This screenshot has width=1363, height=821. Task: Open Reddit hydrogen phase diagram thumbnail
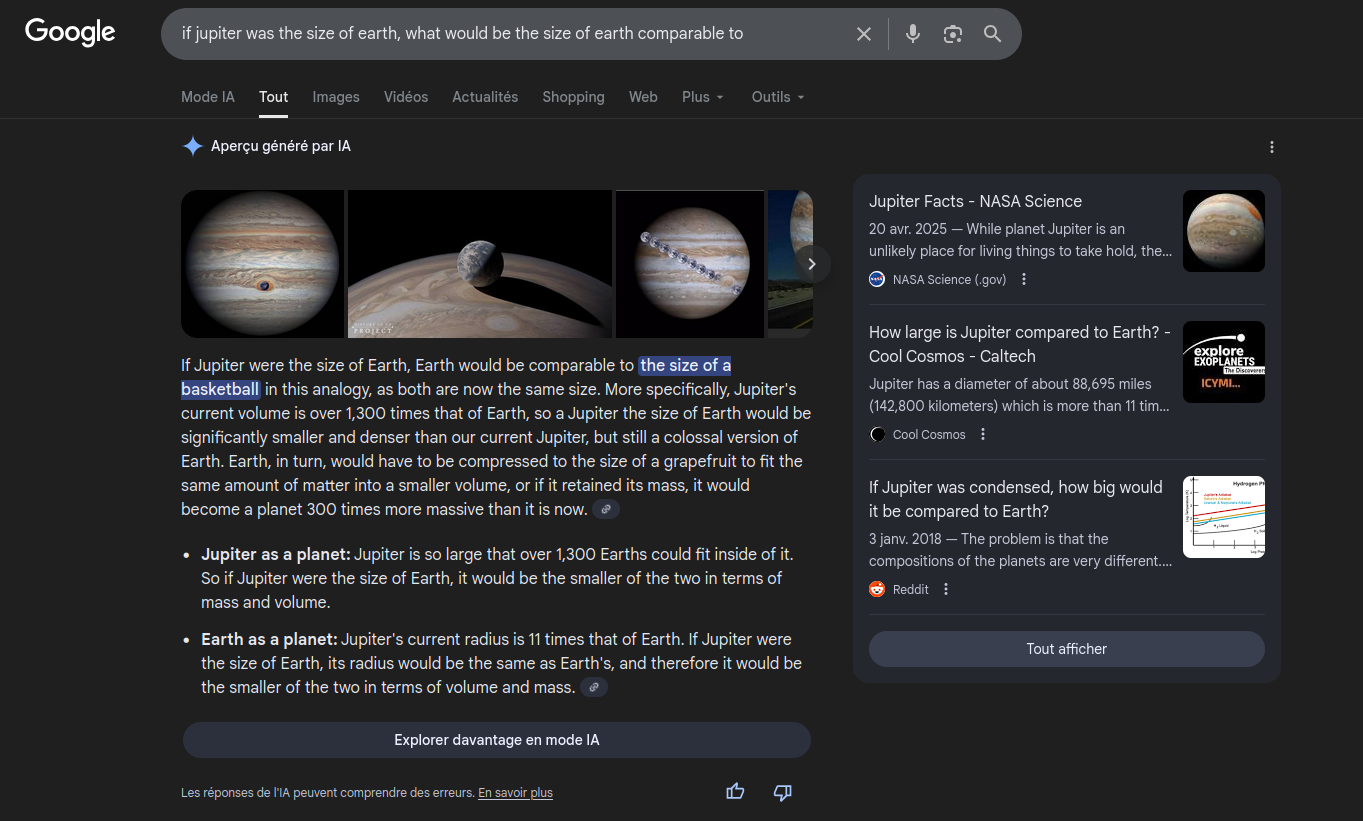coord(1224,517)
